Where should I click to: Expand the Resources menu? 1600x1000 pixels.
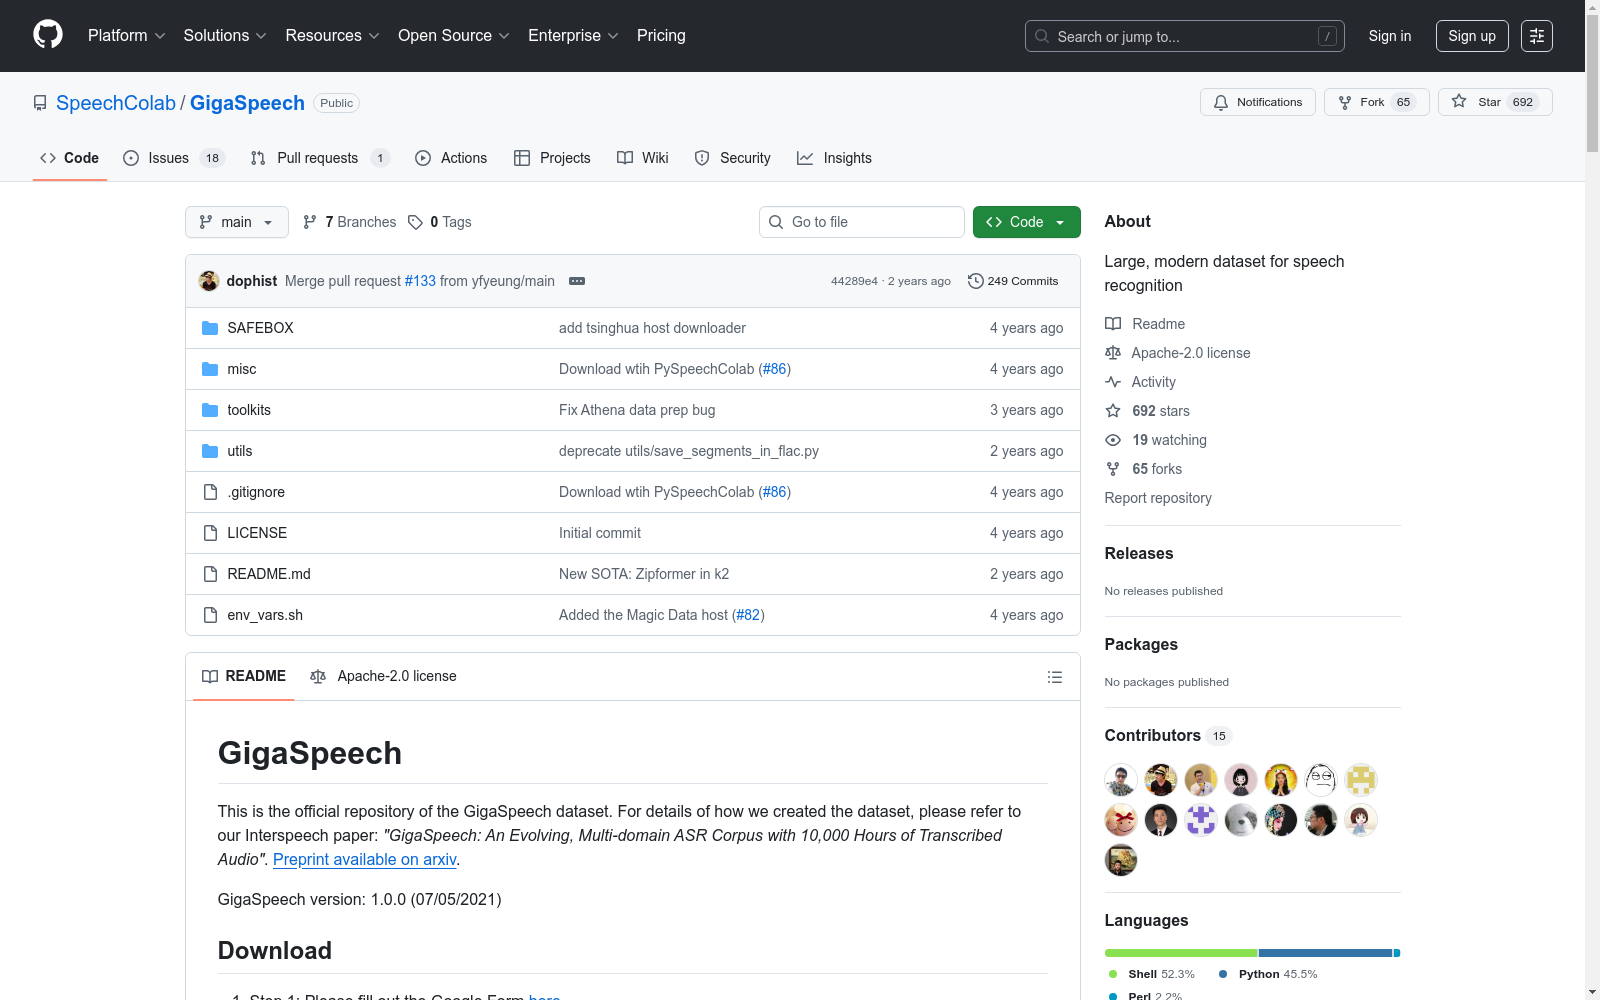(x=333, y=36)
